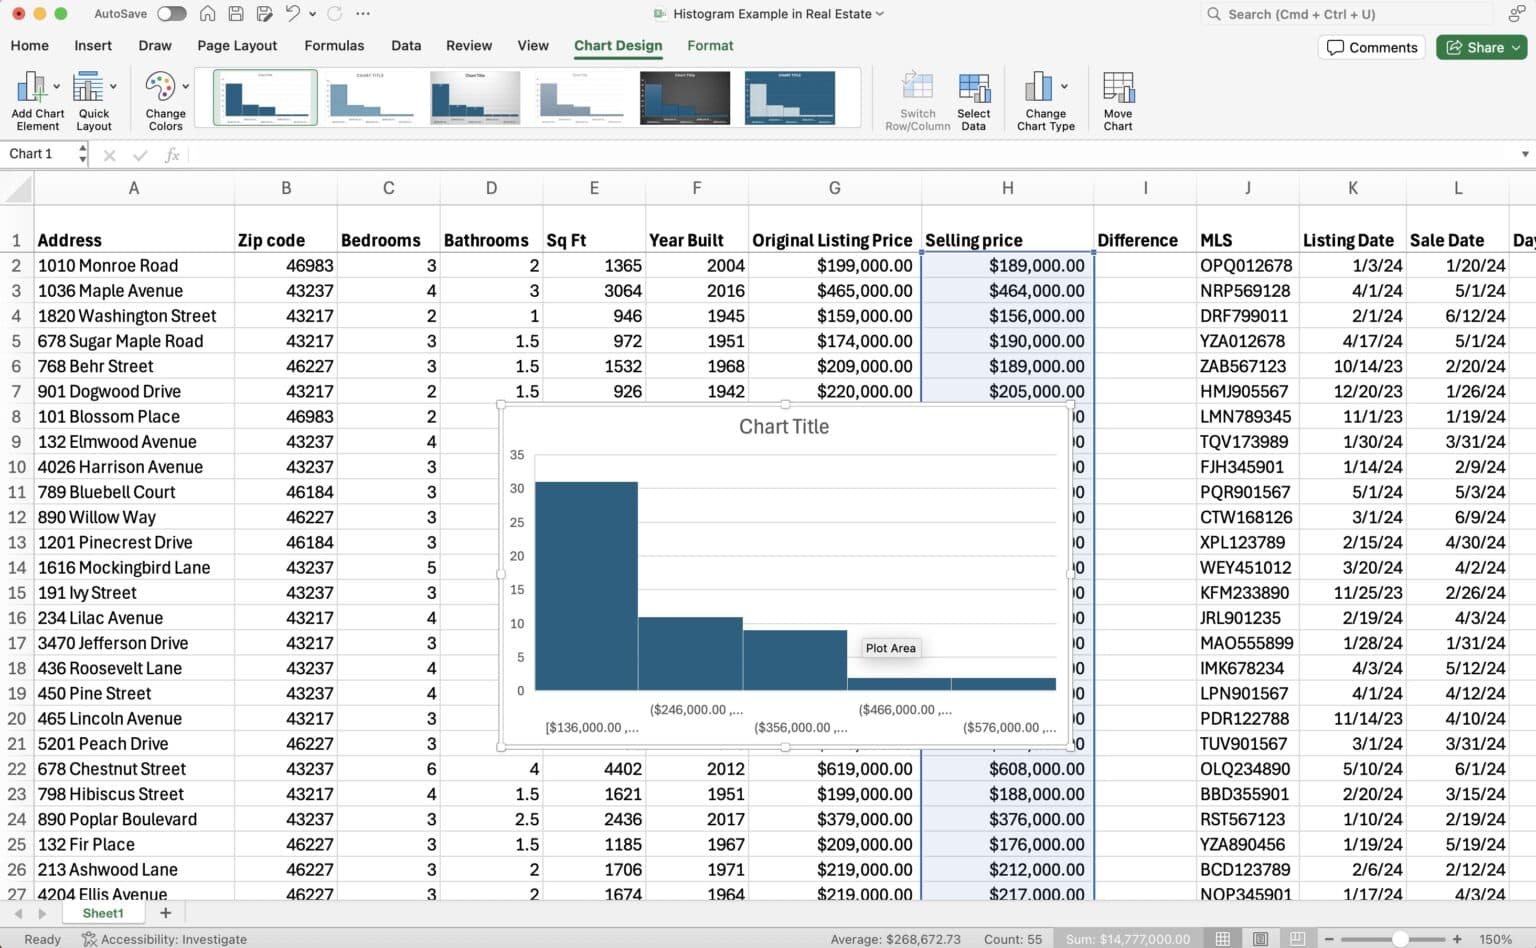Click the Comments button
This screenshot has height=948, width=1536.
click(x=1371, y=47)
